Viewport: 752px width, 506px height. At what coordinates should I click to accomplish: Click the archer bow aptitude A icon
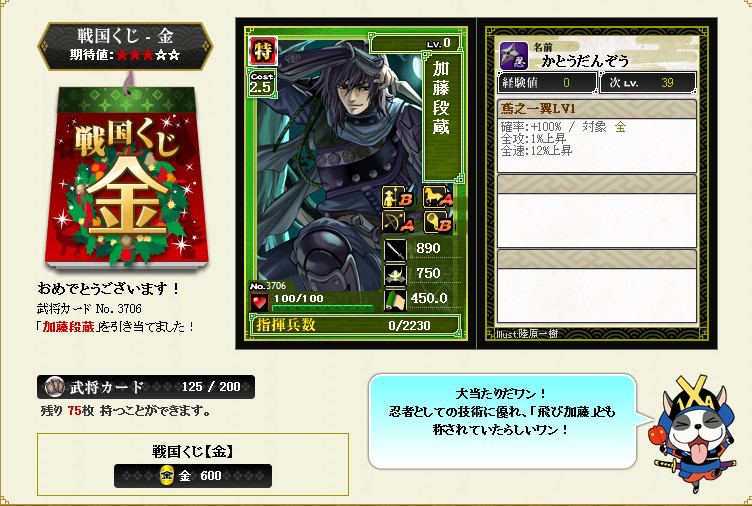[x=398, y=223]
